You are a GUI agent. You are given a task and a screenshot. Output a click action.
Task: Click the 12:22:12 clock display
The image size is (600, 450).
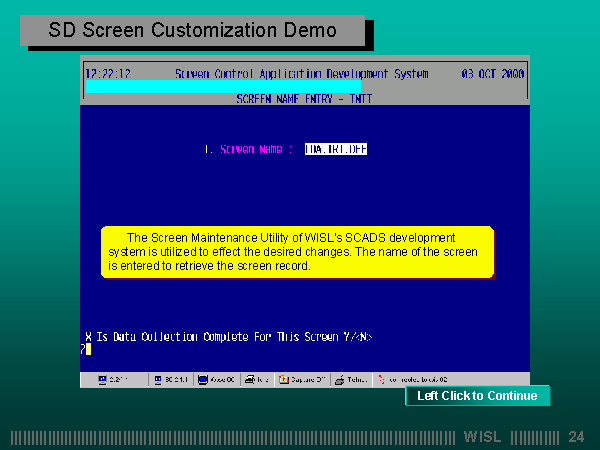[x=108, y=74]
